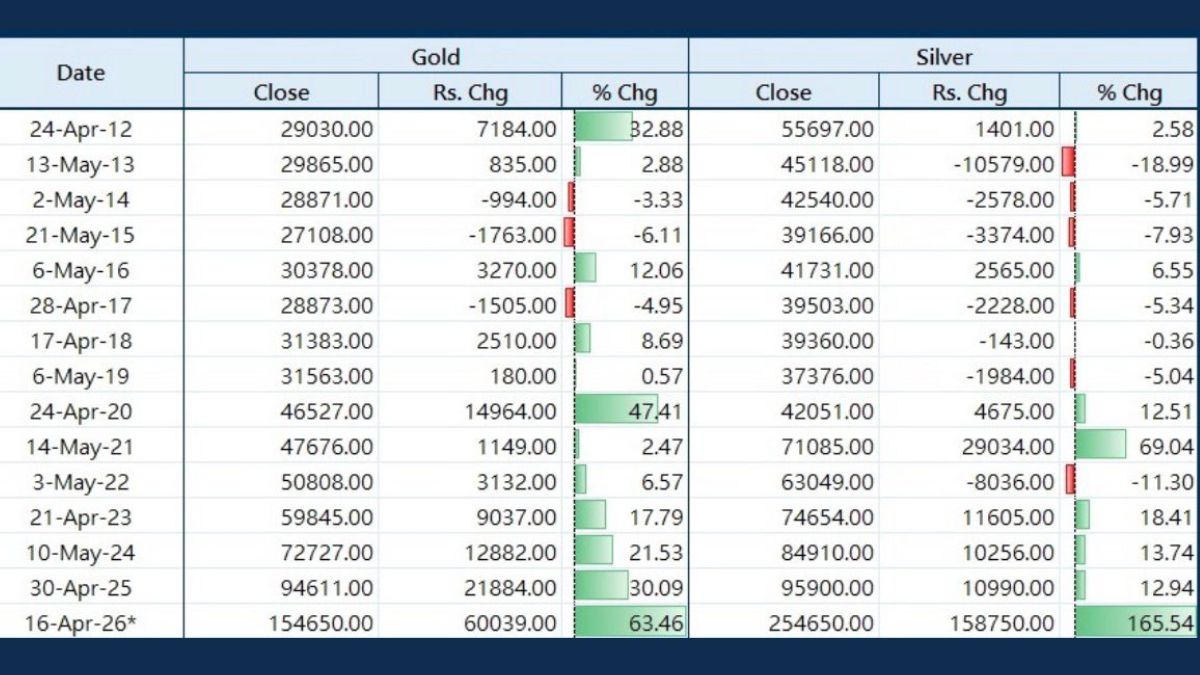Image resolution: width=1200 pixels, height=675 pixels.
Task: Select the Gold group header
Action: tap(436, 56)
